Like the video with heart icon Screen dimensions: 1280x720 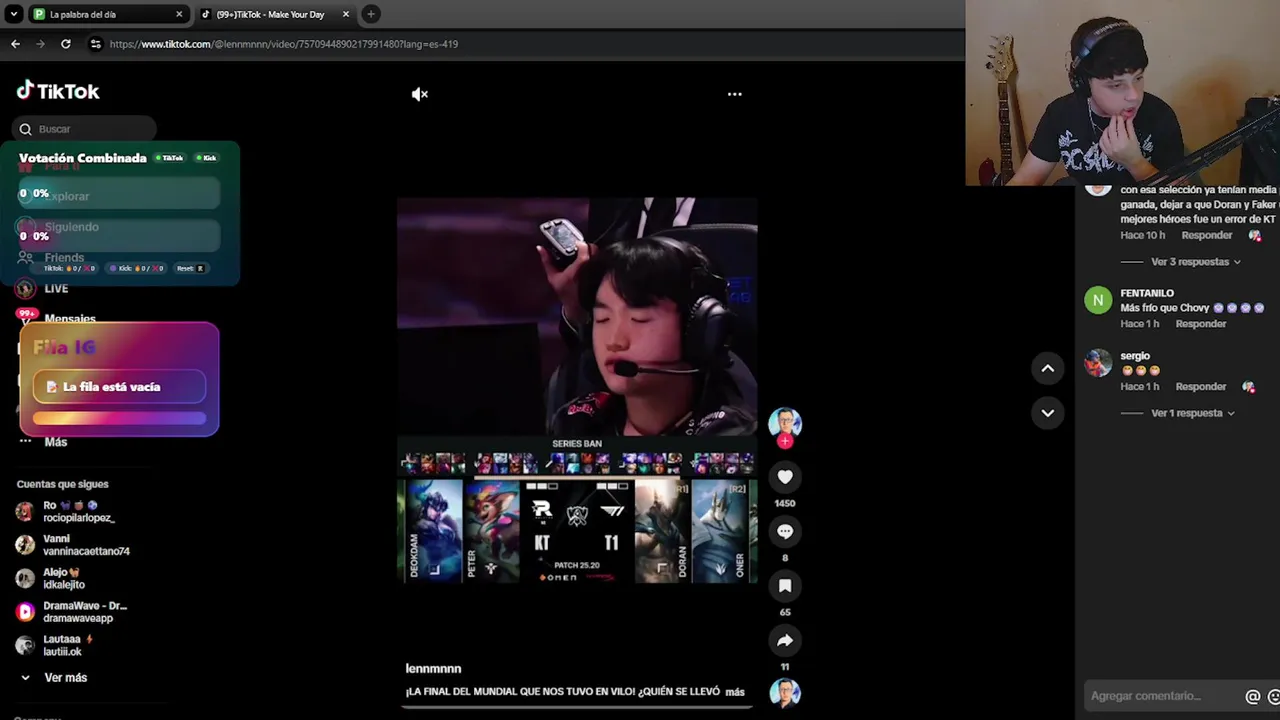[x=785, y=478]
